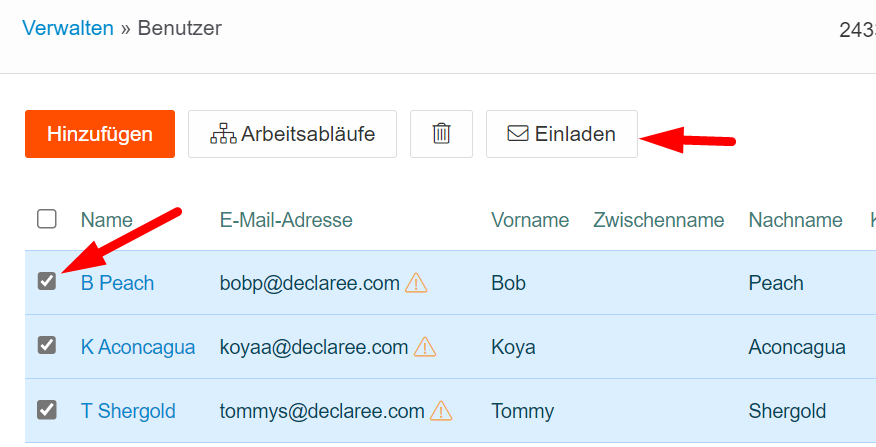
Task: Sort by Vorname column header
Action: 530,220
